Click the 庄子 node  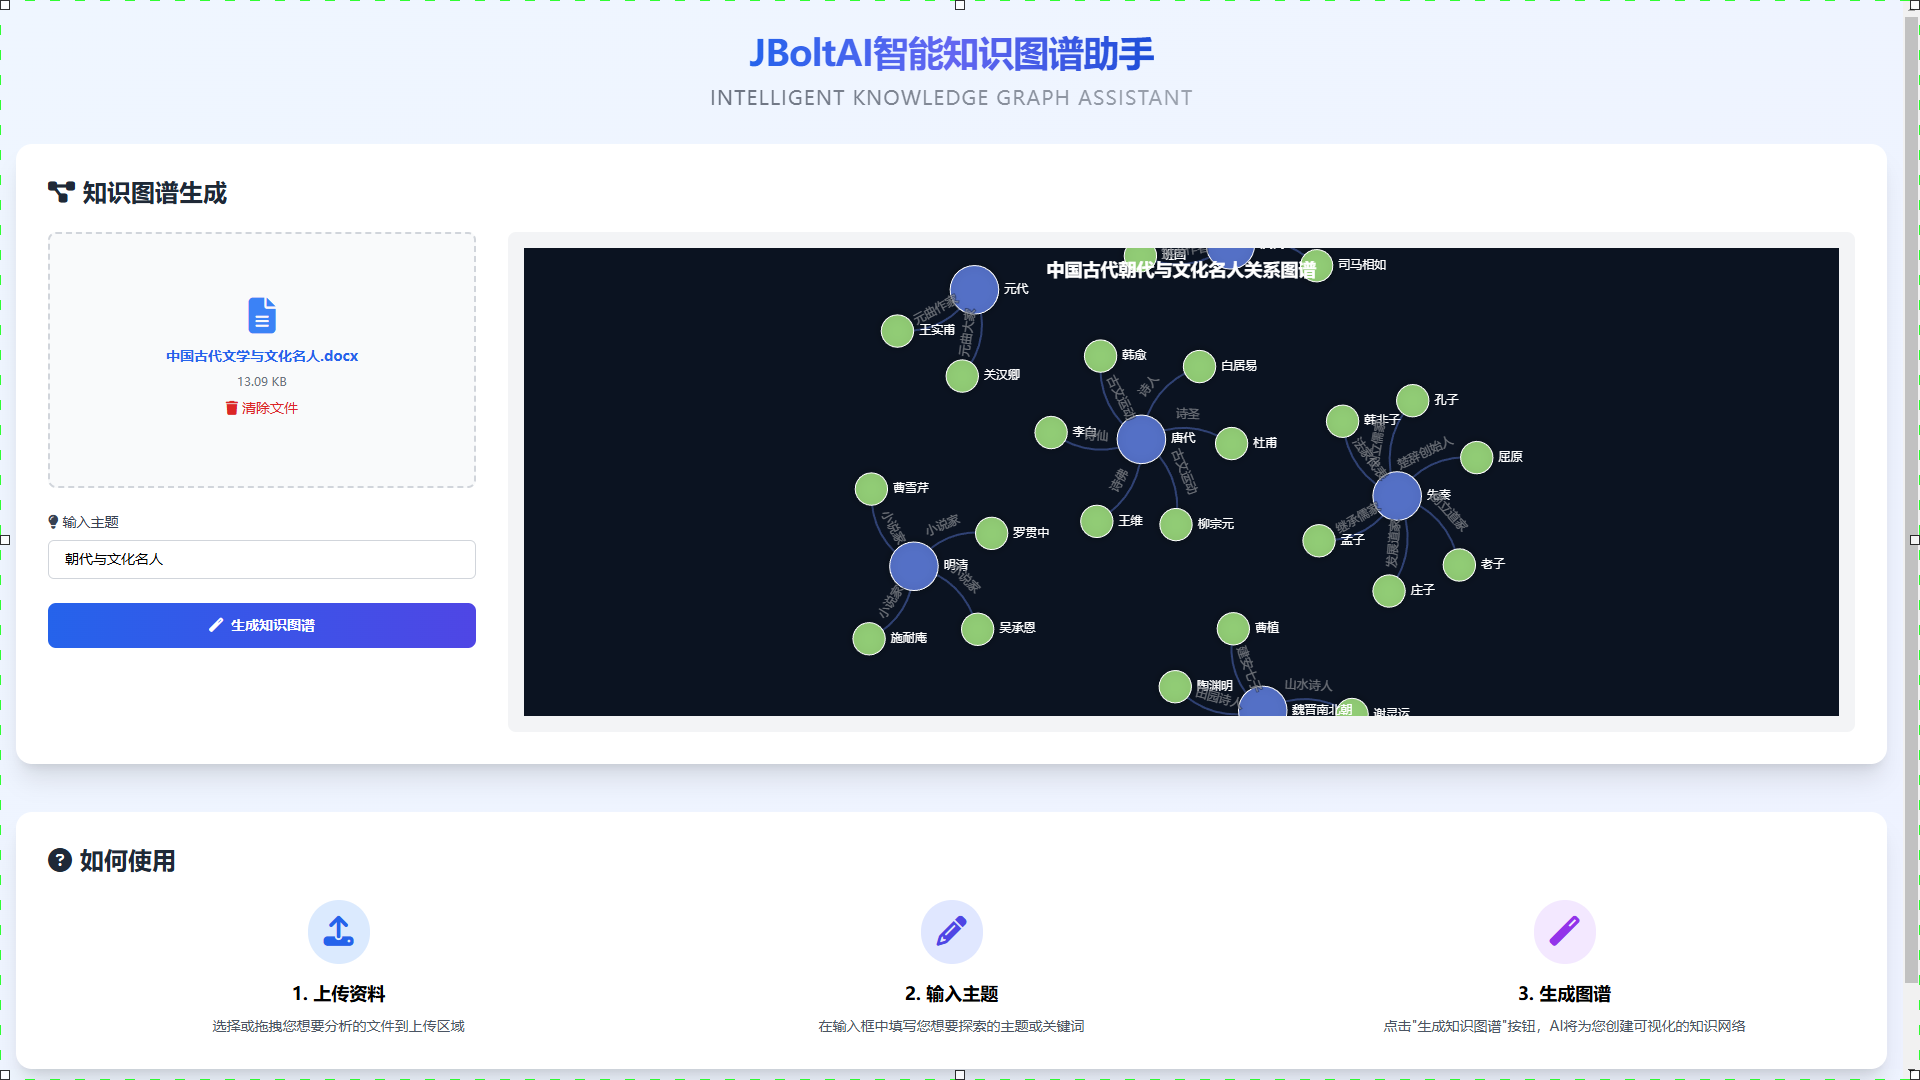point(1389,591)
